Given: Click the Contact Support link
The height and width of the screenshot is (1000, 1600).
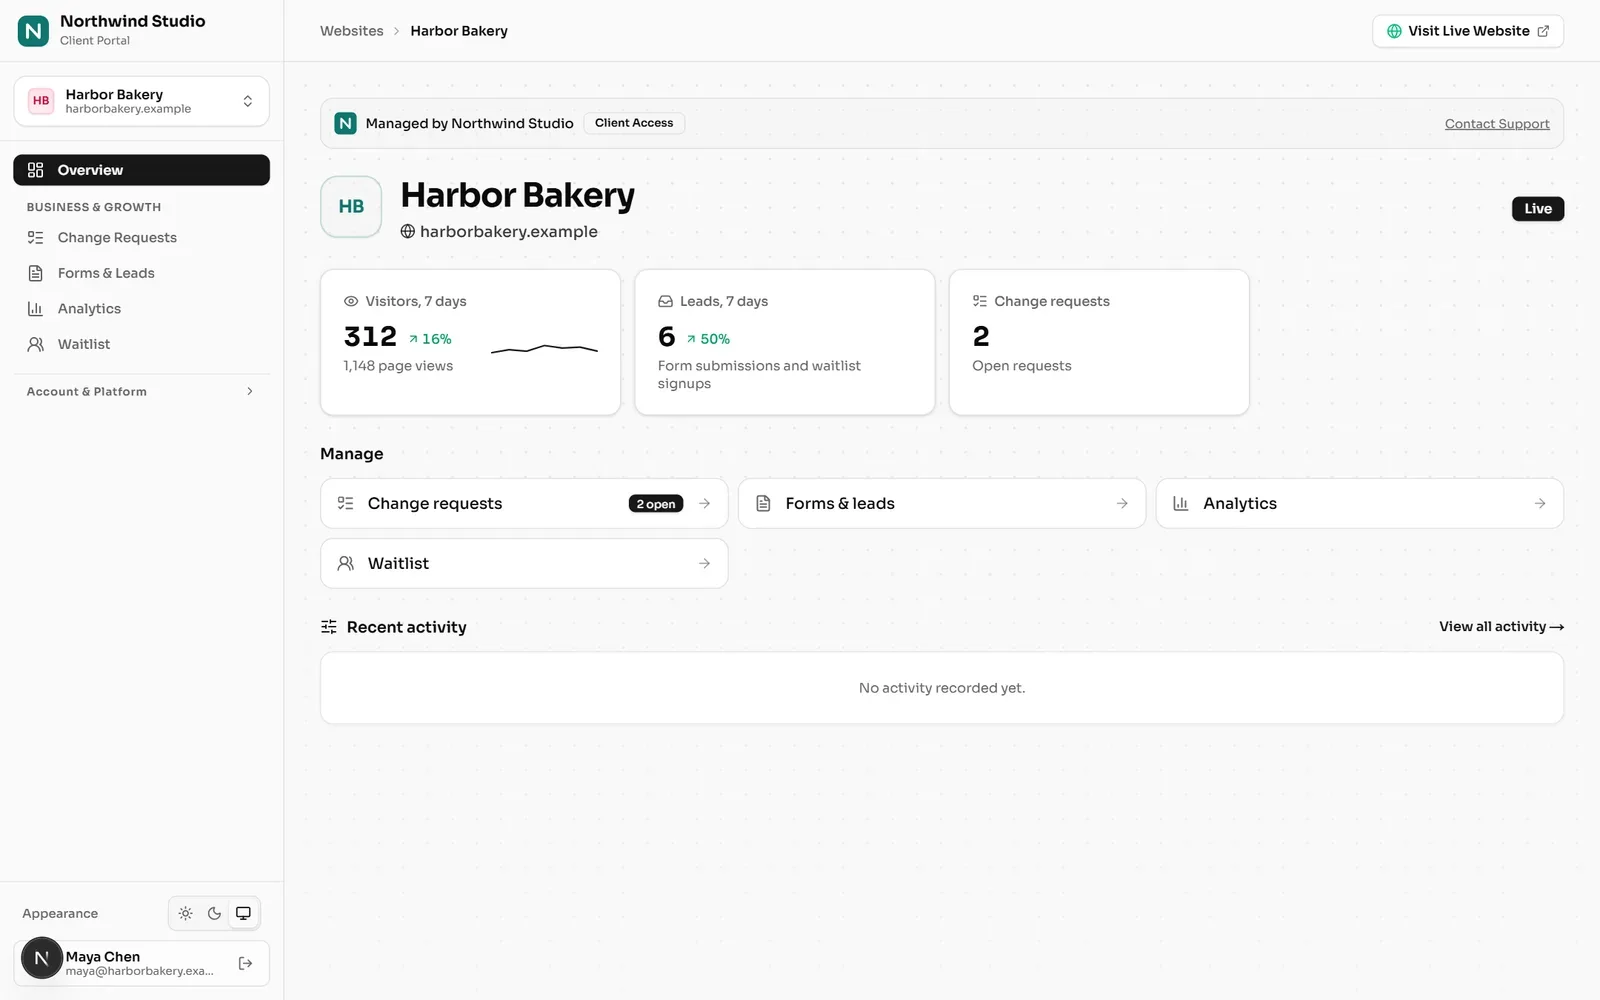Looking at the screenshot, I should [x=1497, y=124].
